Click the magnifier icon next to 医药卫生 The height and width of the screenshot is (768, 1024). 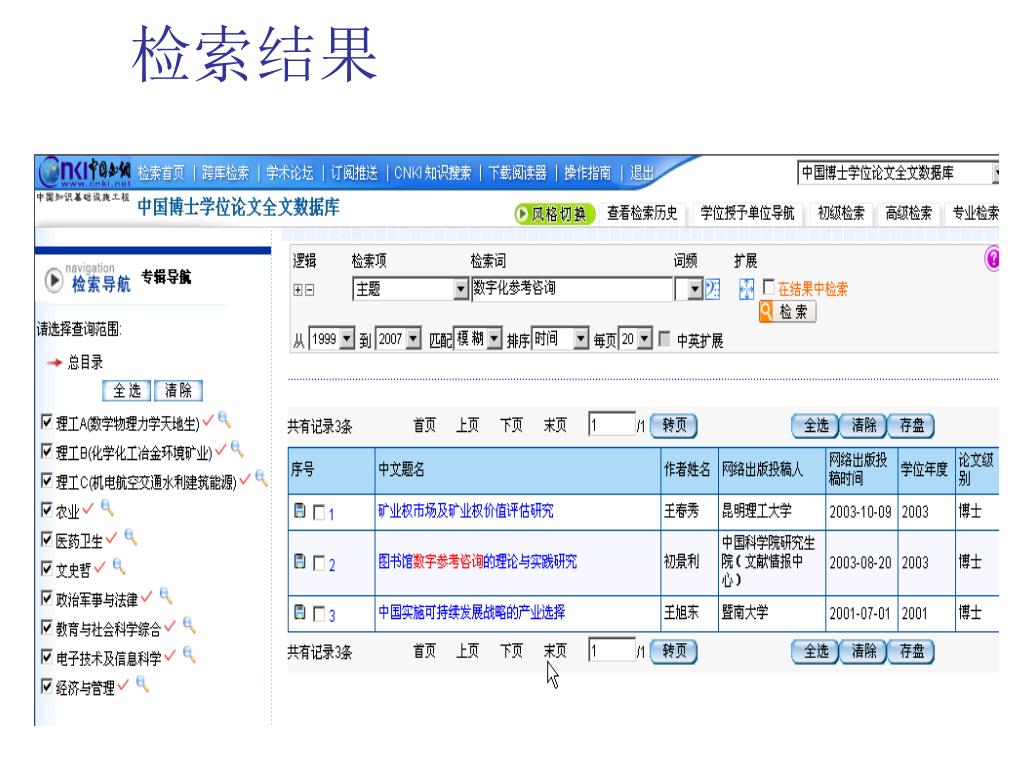[131, 537]
